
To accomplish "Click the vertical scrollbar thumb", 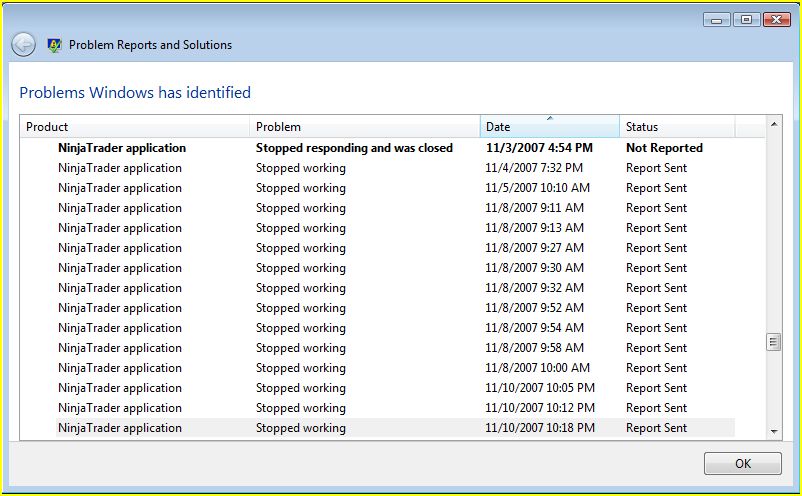I will (773, 342).
